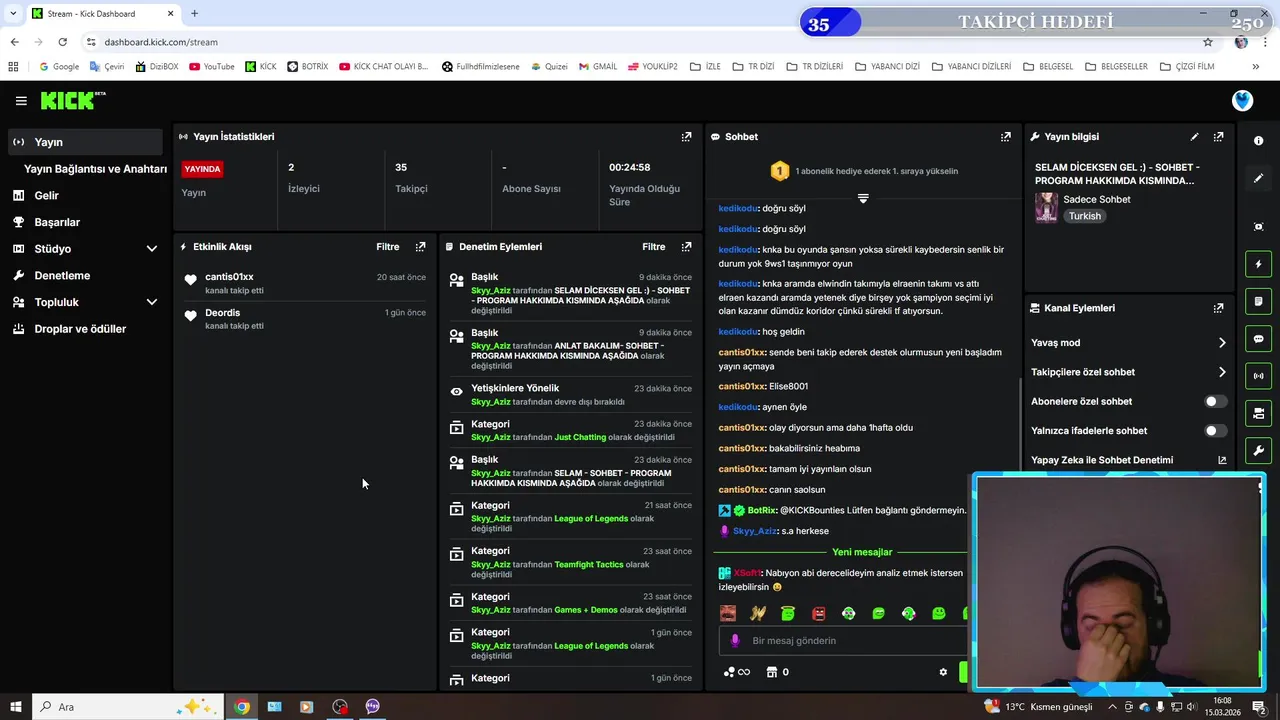Open the Yapay Zeka external link icon
The image size is (1280, 720).
tap(1221, 460)
